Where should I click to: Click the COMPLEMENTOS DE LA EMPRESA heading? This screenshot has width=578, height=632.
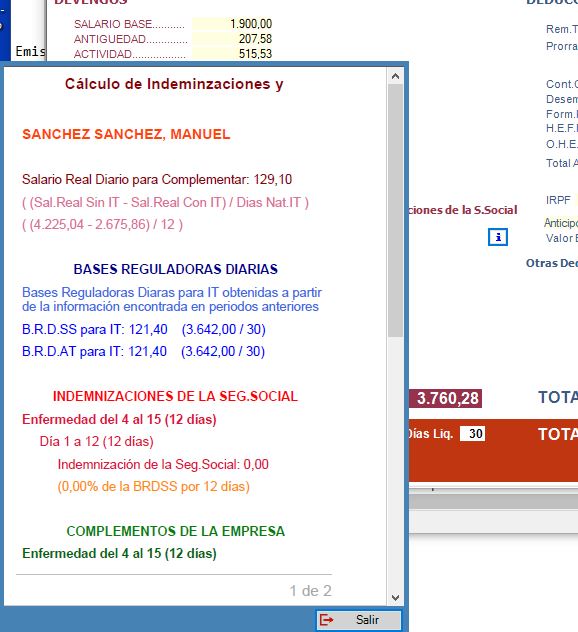(x=176, y=531)
